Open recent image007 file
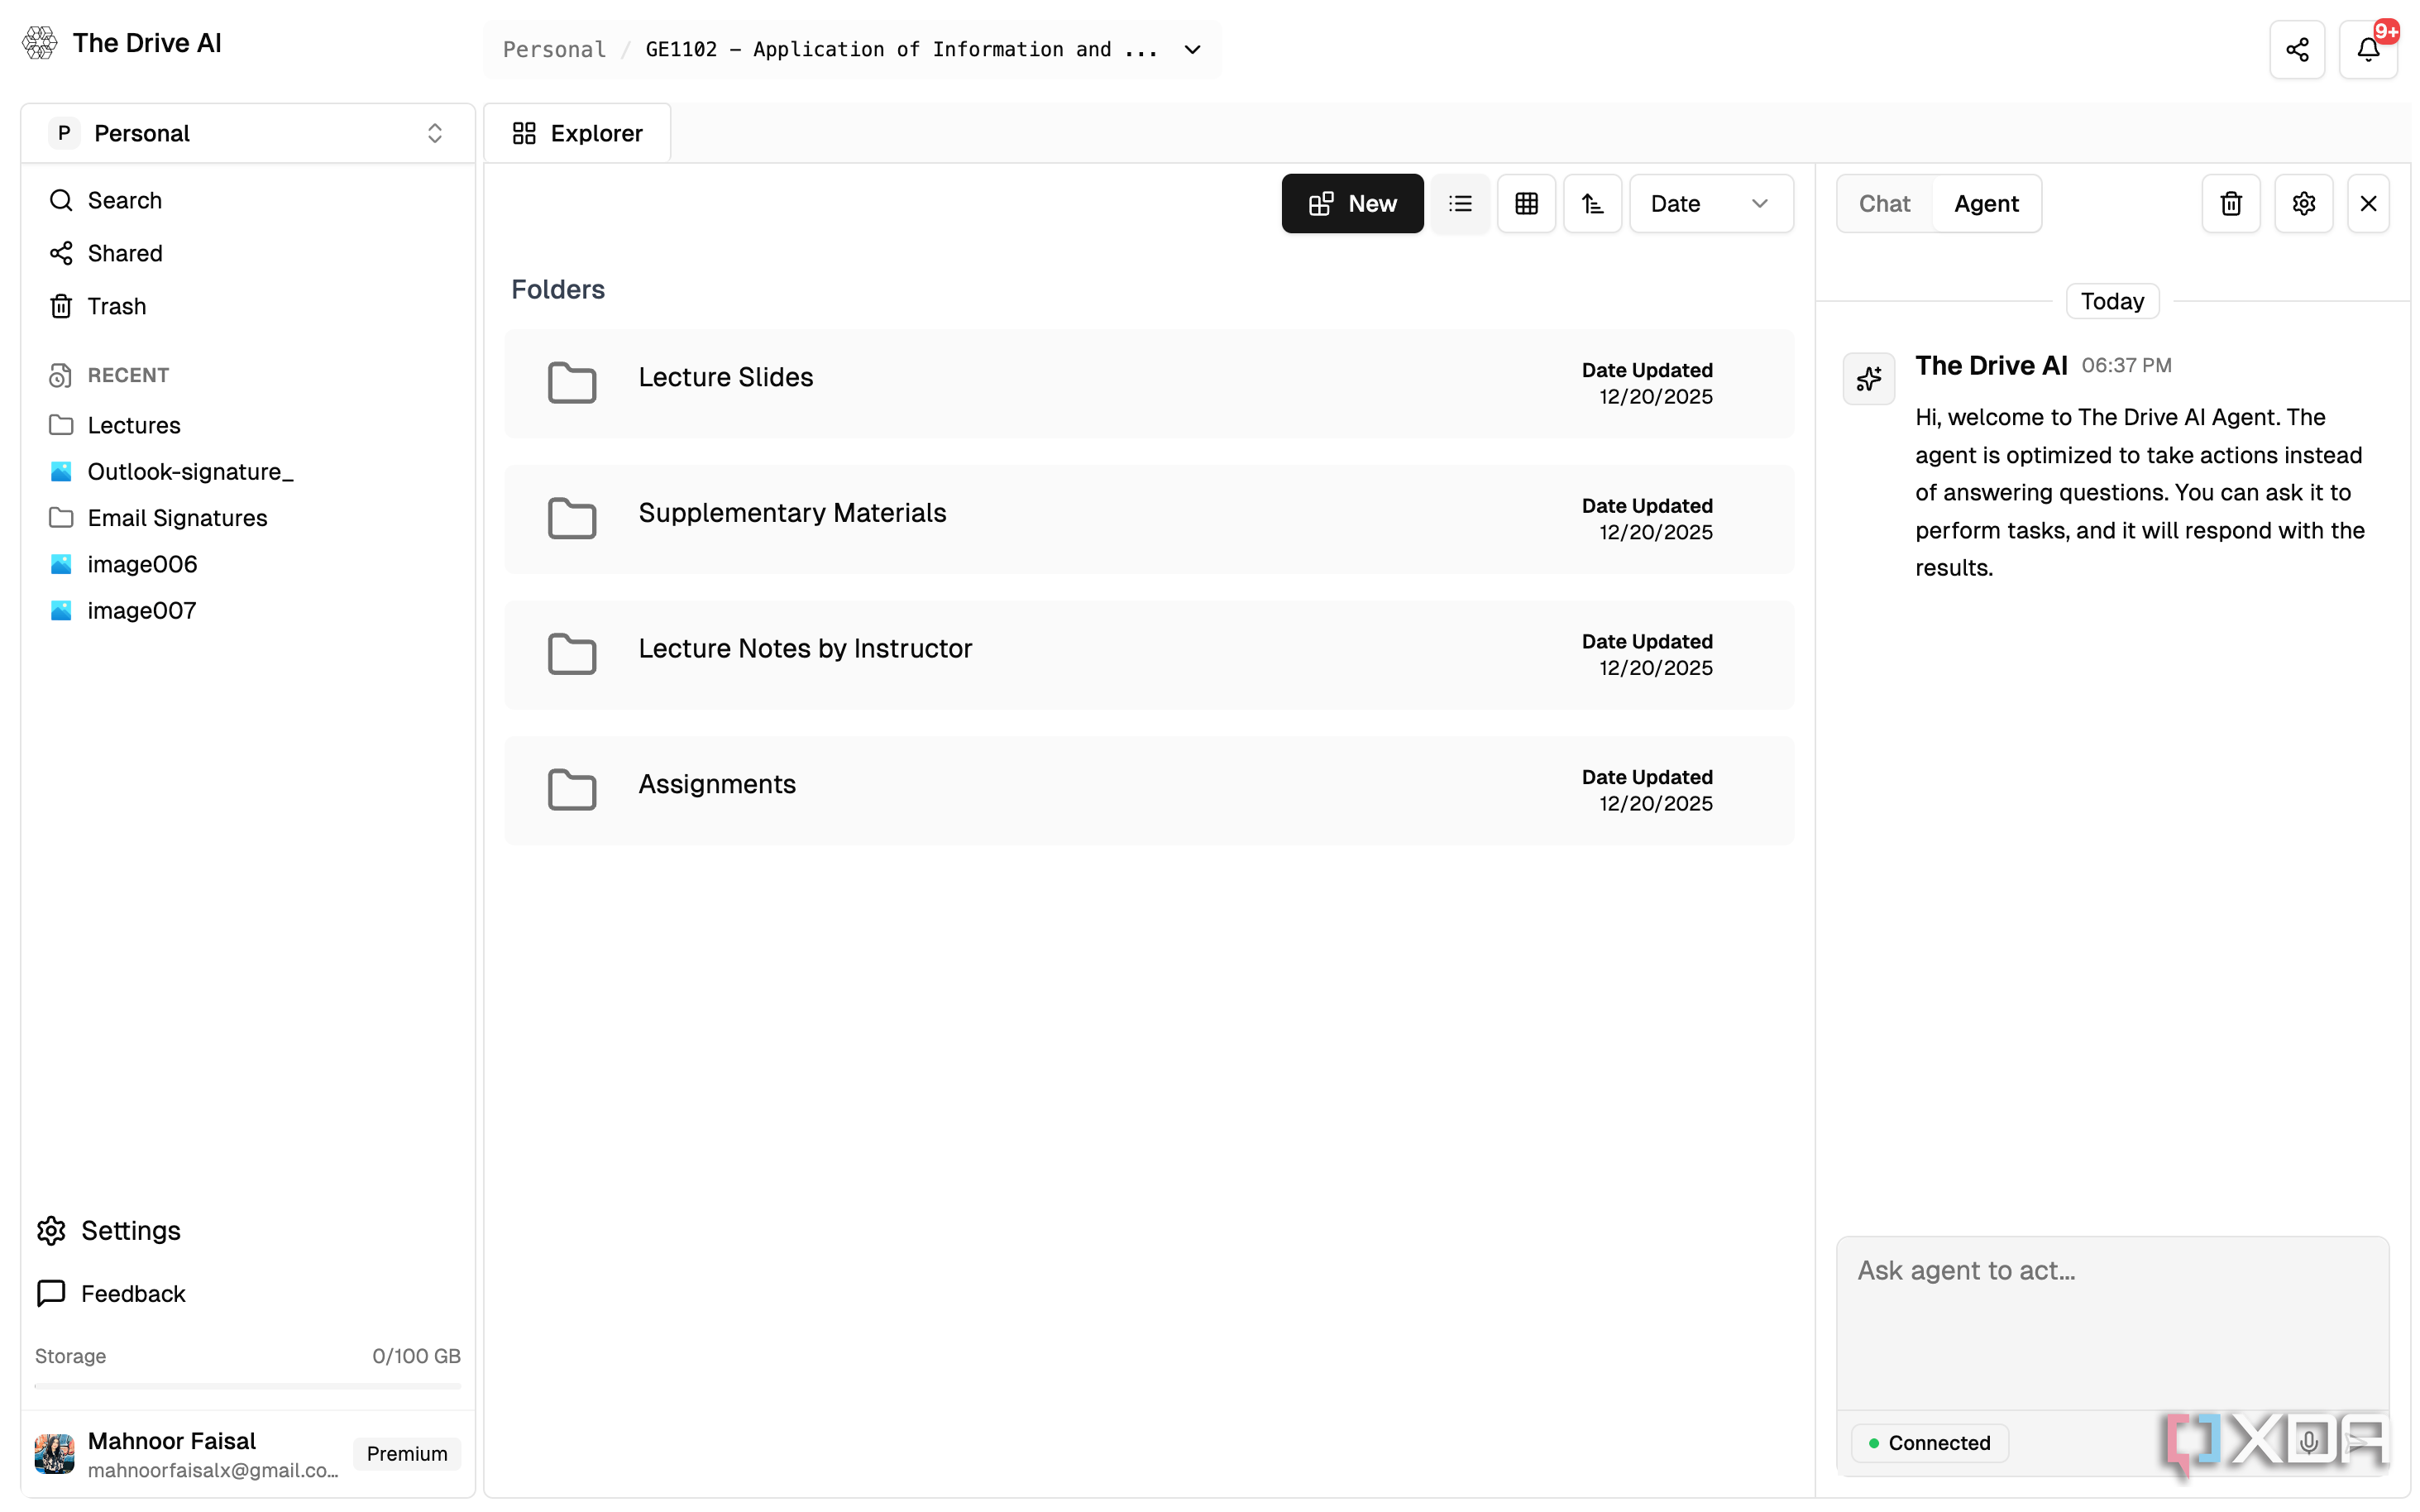Screen dimensions: 2420x1512 click(122, 610)
